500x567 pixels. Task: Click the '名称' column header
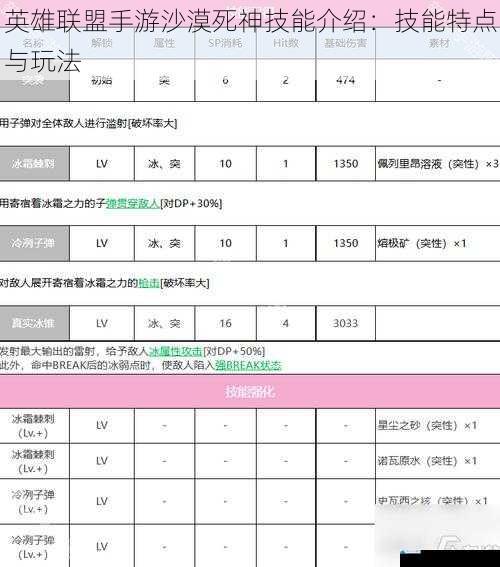pos(33,43)
